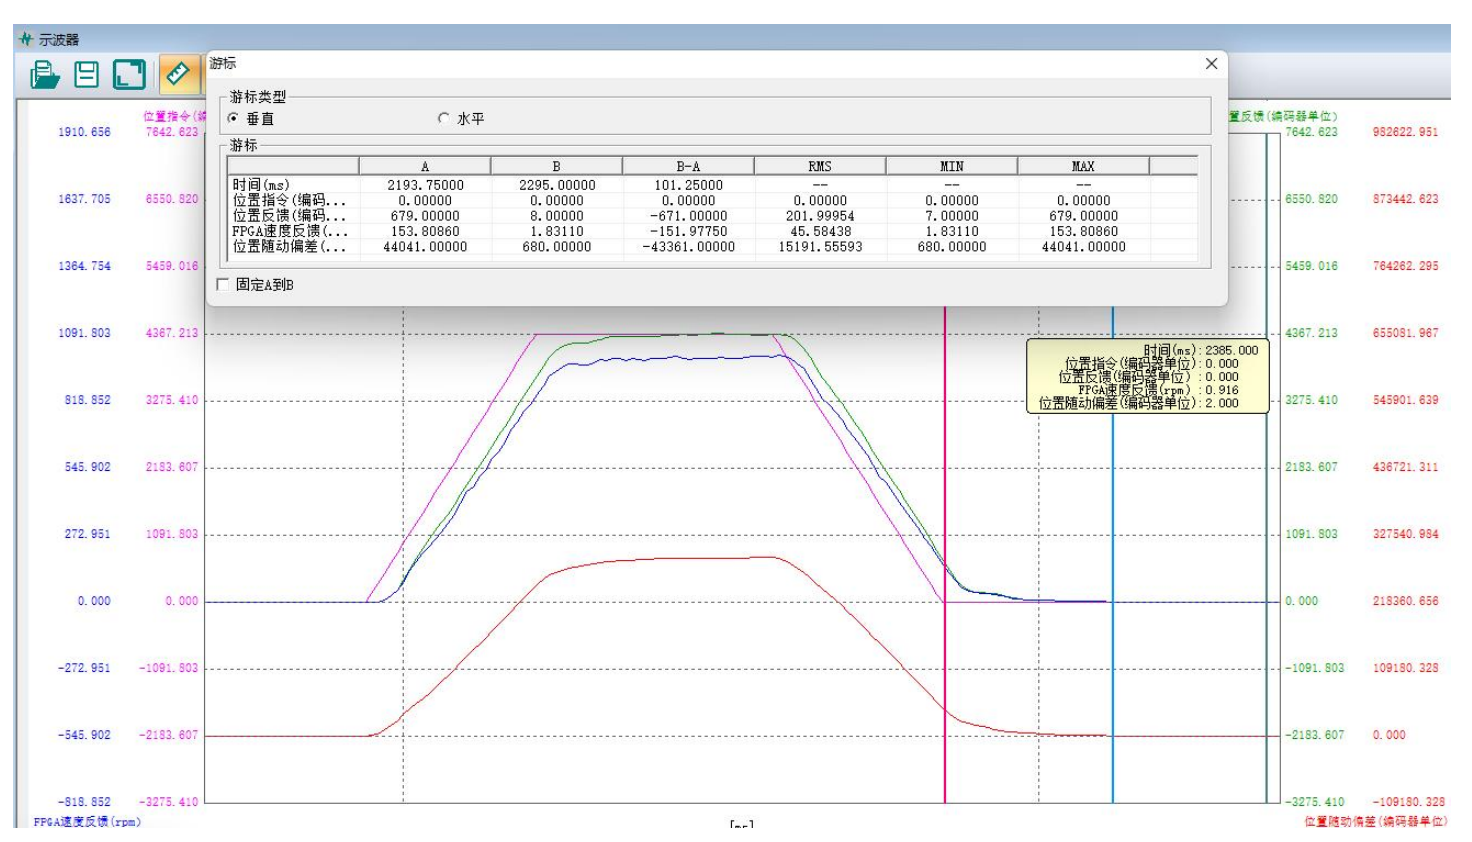The width and height of the screenshot is (1472, 842).
Task: Click the save waveform disk icon
Action: 87,75
